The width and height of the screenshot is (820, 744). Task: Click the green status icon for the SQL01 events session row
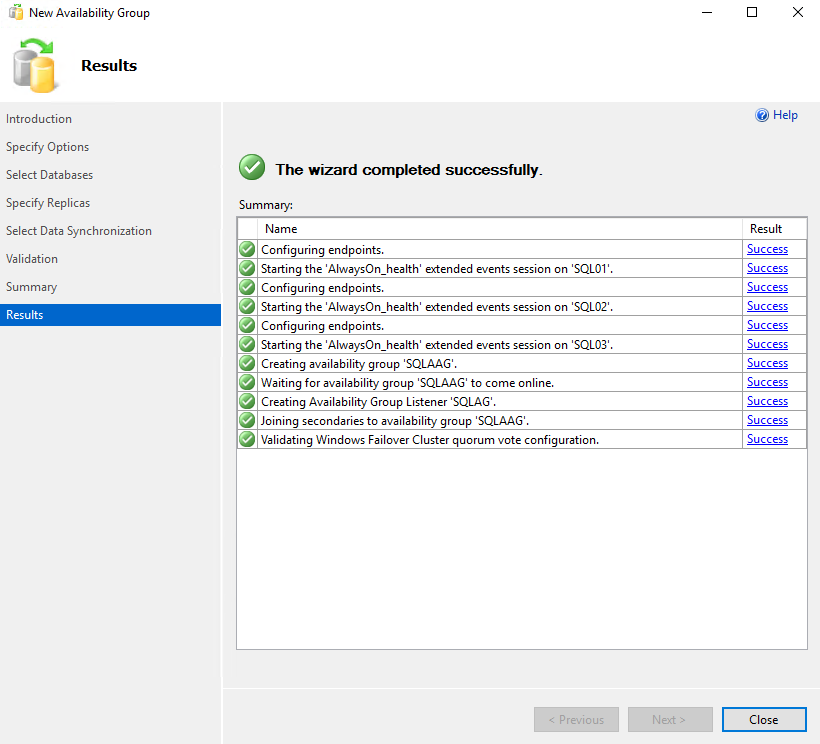(247, 268)
